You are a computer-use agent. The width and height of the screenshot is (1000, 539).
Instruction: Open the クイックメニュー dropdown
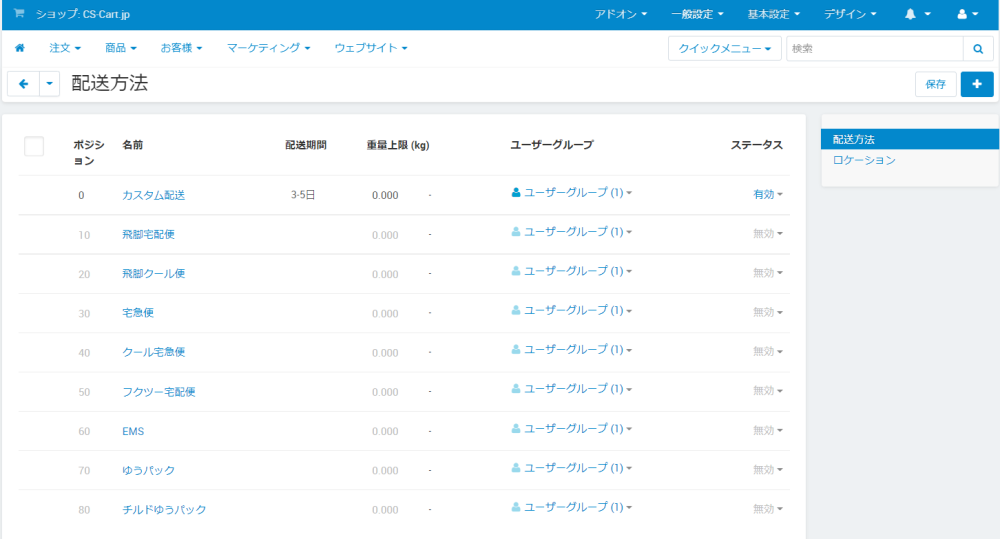pyautogui.click(x=724, y=48)
